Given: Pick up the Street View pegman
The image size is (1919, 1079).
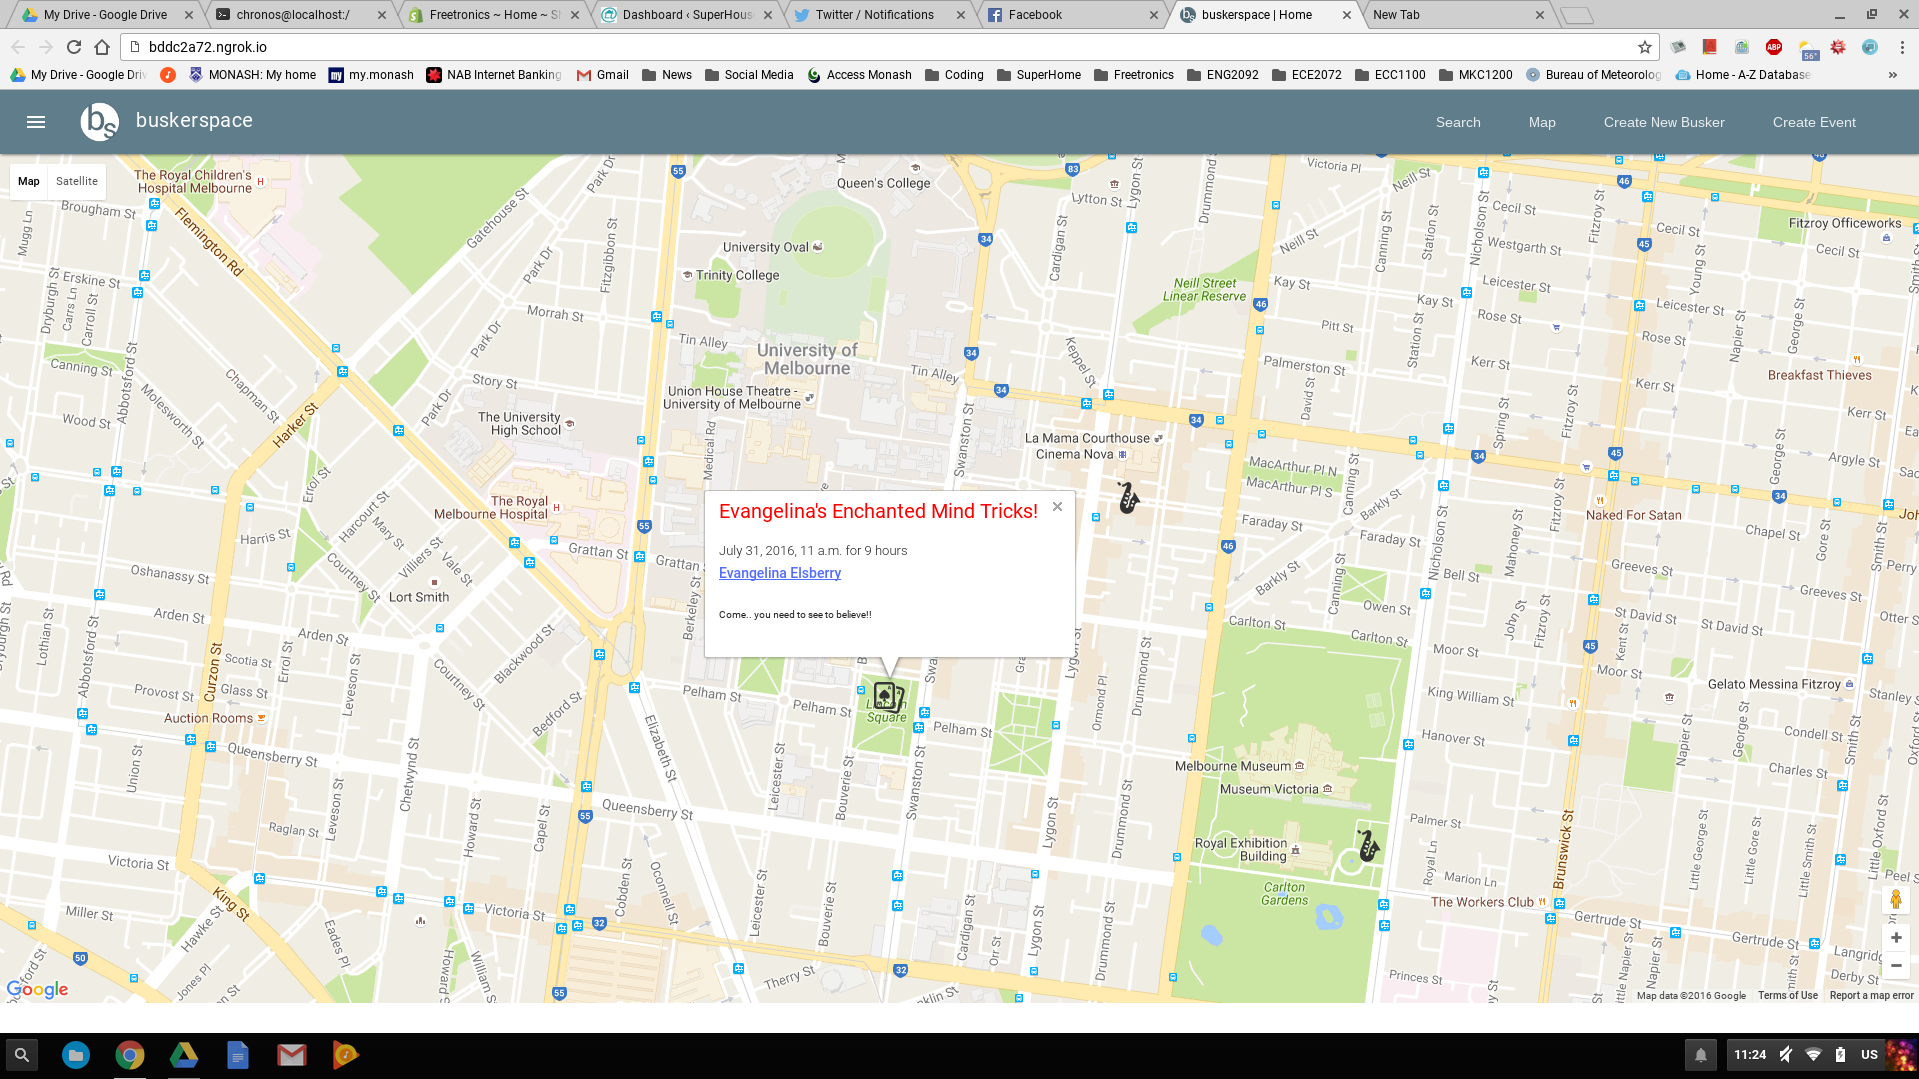Looking at the screenshot, I should pos(1896,899).
